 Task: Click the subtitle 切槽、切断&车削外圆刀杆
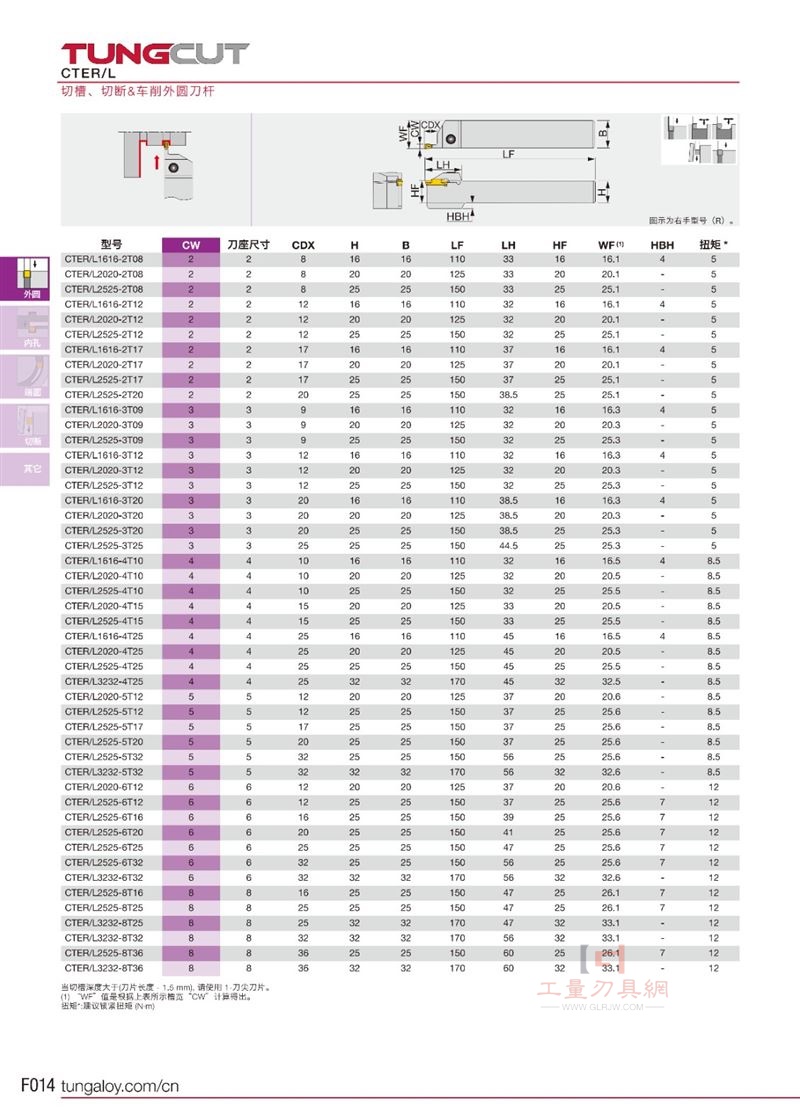pos(137,91)
